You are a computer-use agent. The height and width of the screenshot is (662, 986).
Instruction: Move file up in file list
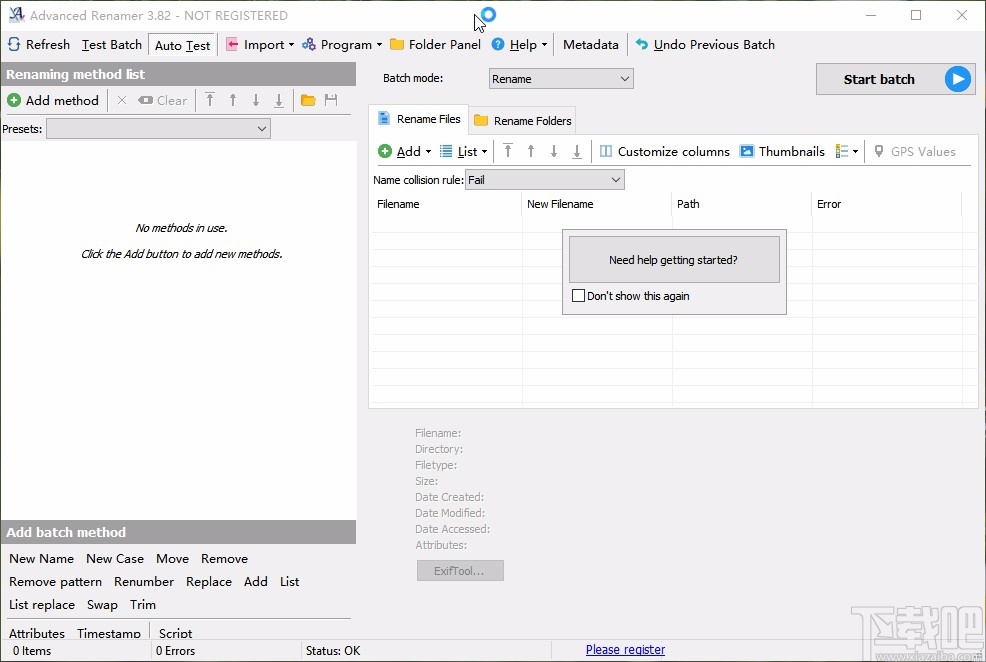[531, 152]
